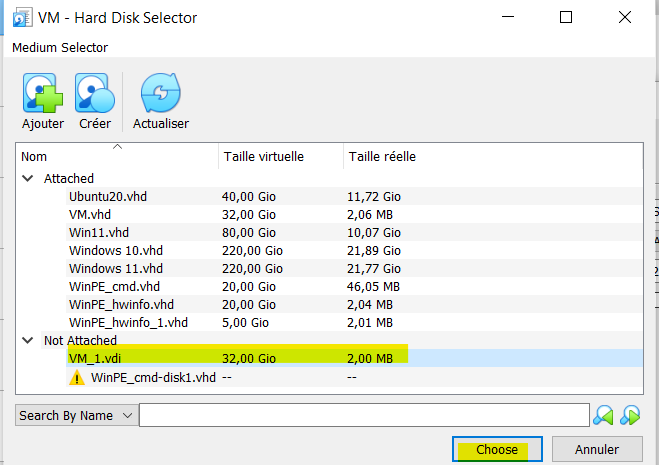Click the search previous match icon
The width and height of the screenshot is (659, 465).
coord(604,415)
